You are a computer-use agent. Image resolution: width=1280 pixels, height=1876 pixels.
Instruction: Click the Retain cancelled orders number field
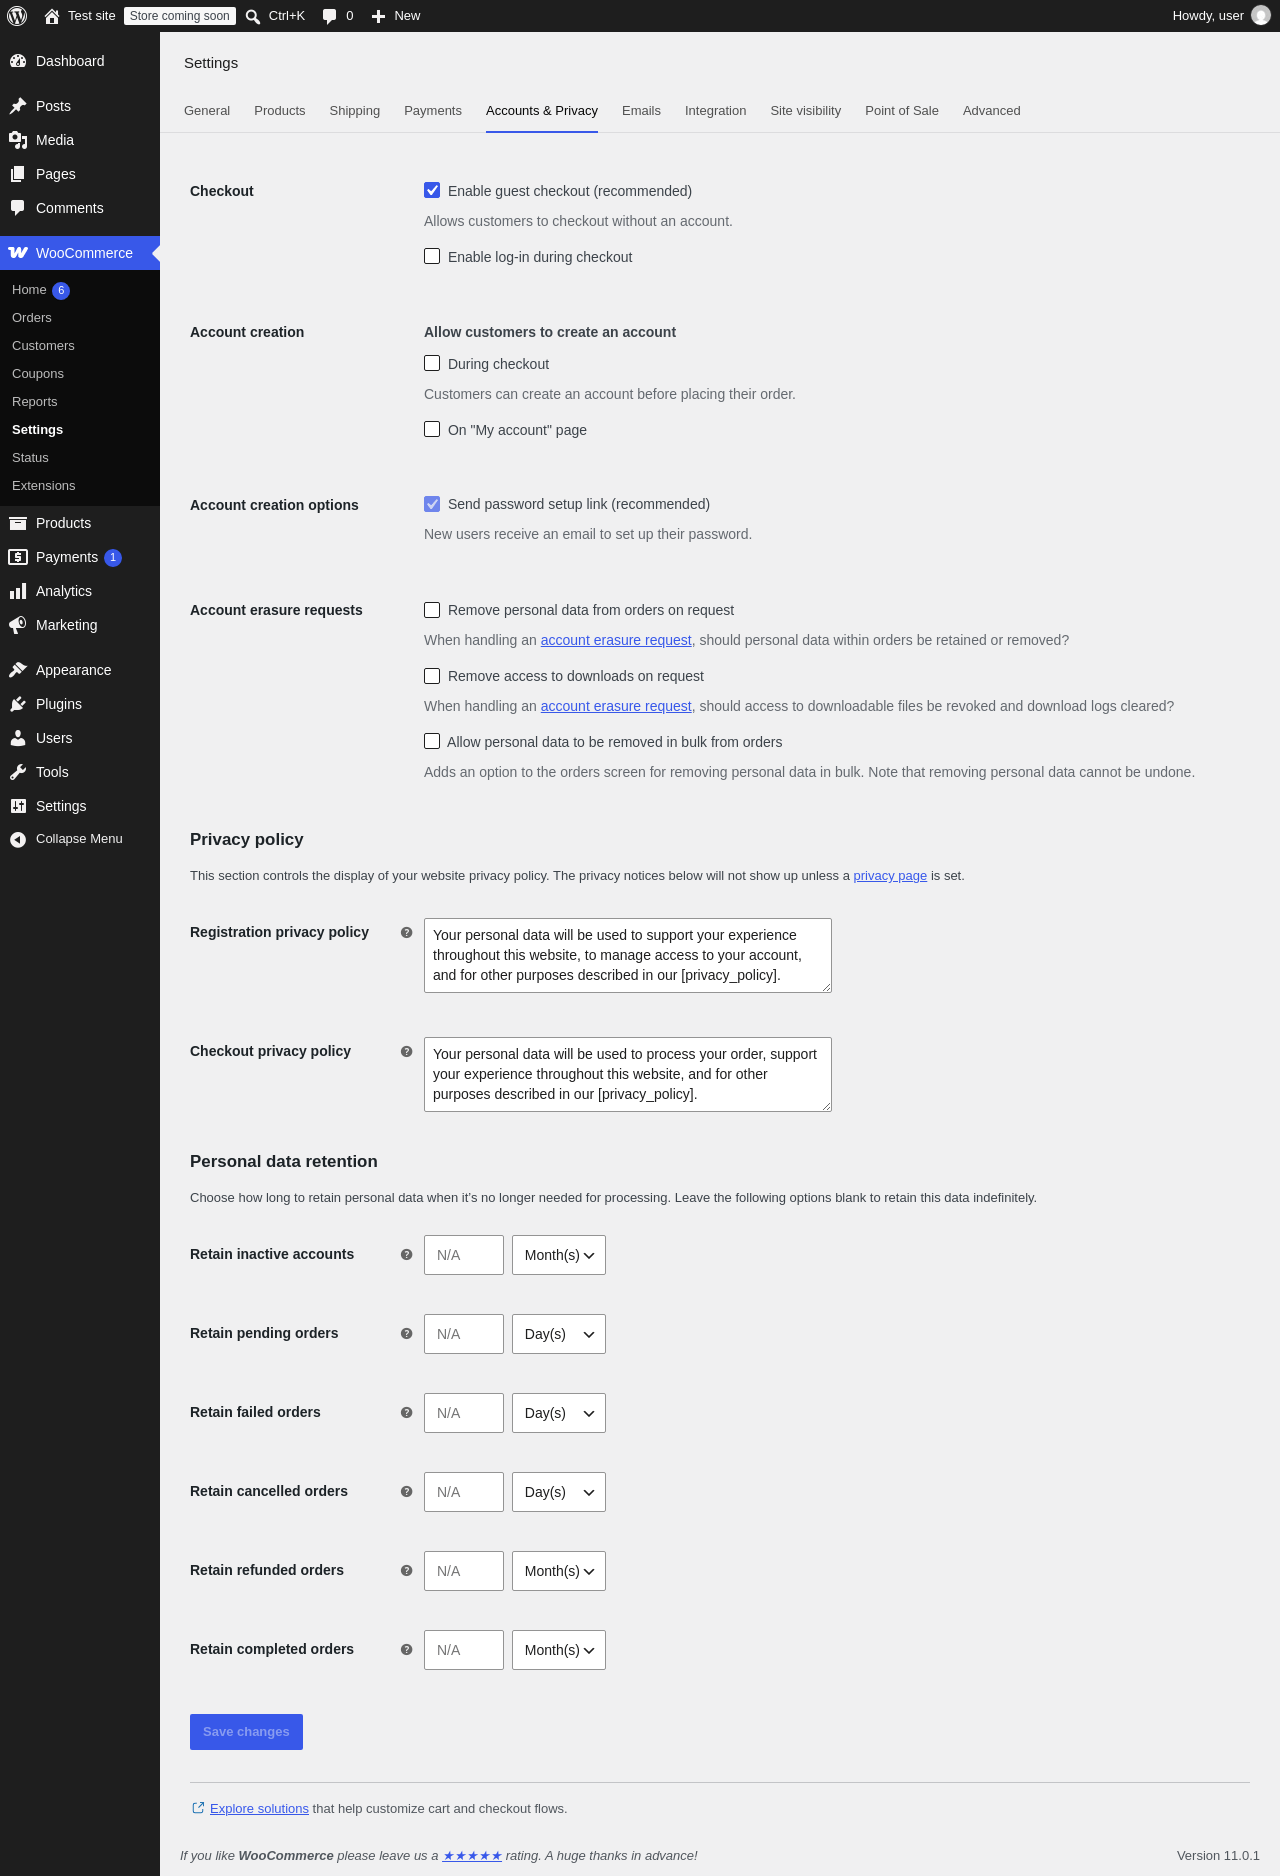pyautogui.click(x=464, y=1492)
